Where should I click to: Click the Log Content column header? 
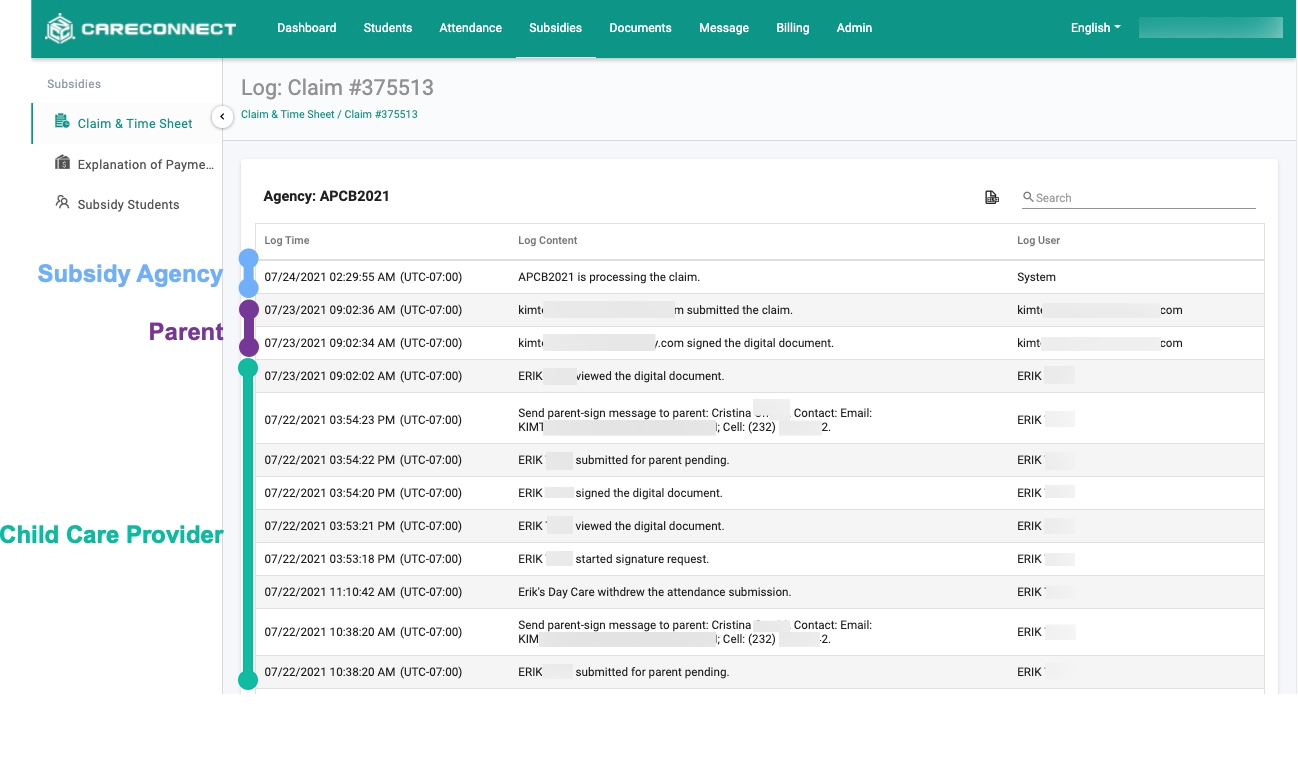pos(548,240)
